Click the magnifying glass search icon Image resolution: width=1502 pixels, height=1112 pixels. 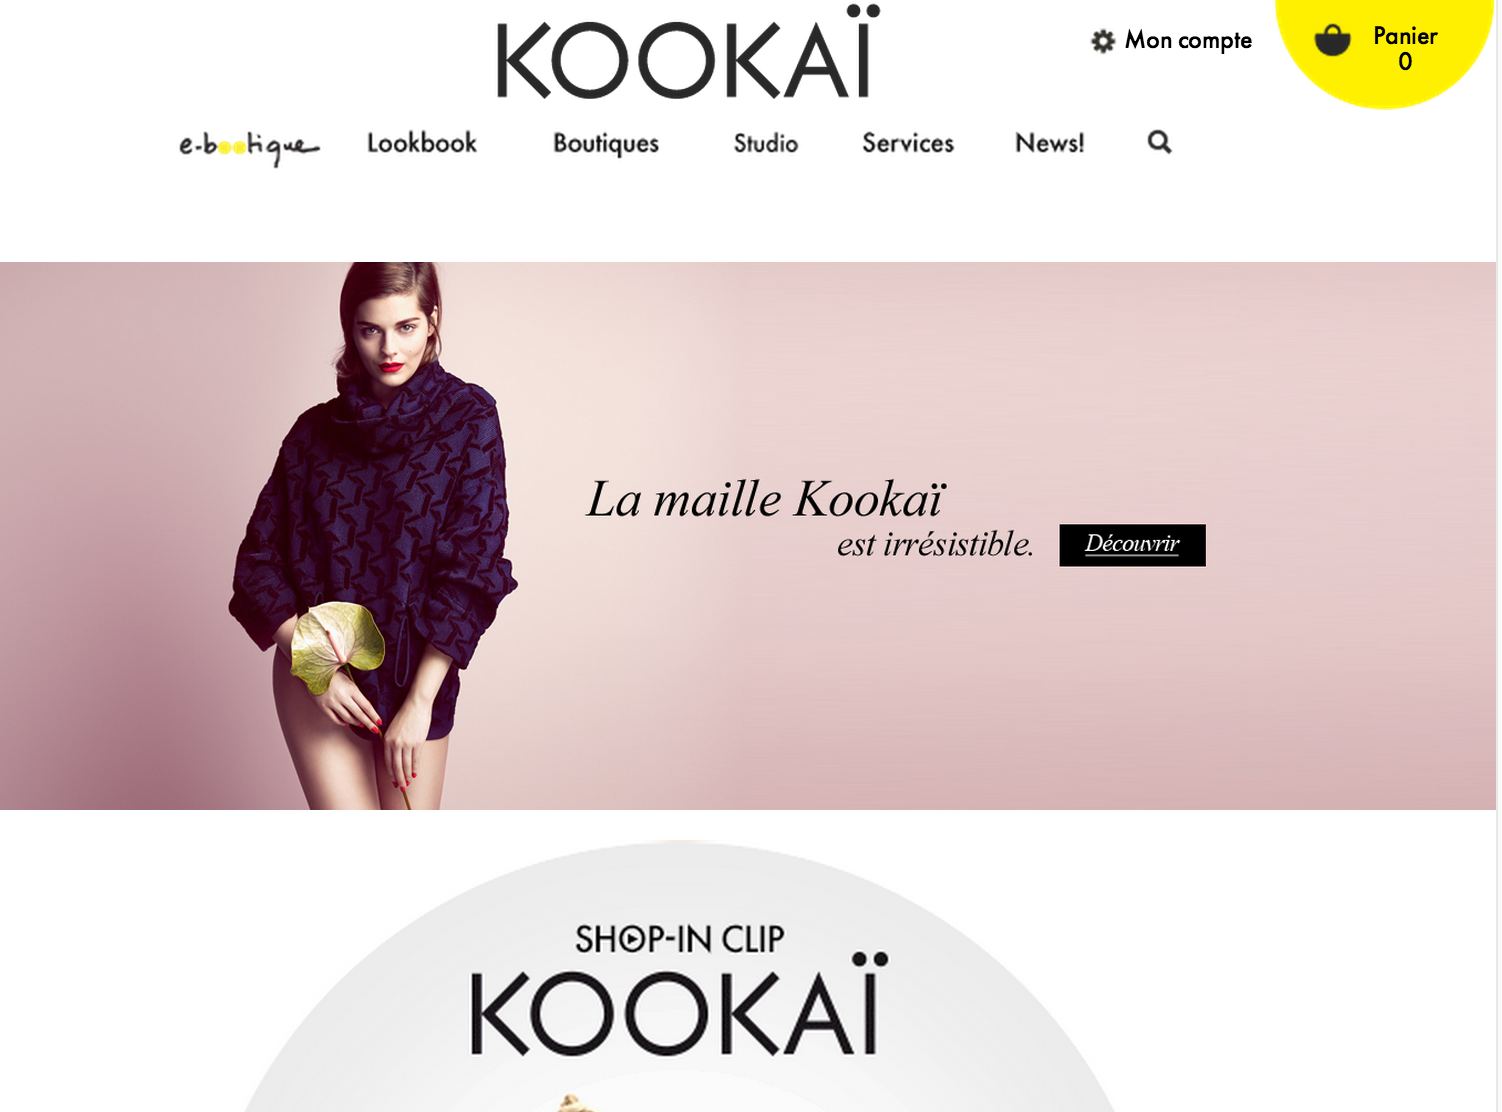[1159, 142]
